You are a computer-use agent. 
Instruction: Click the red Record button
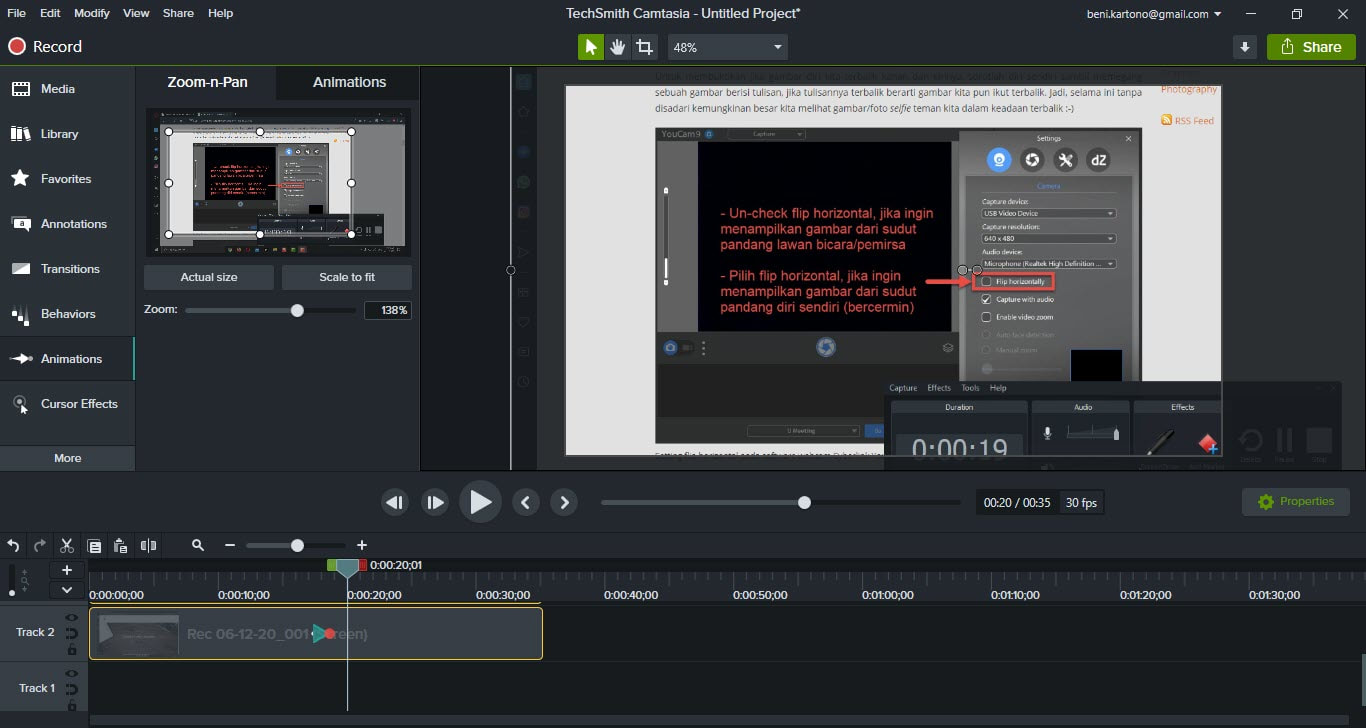45,47
